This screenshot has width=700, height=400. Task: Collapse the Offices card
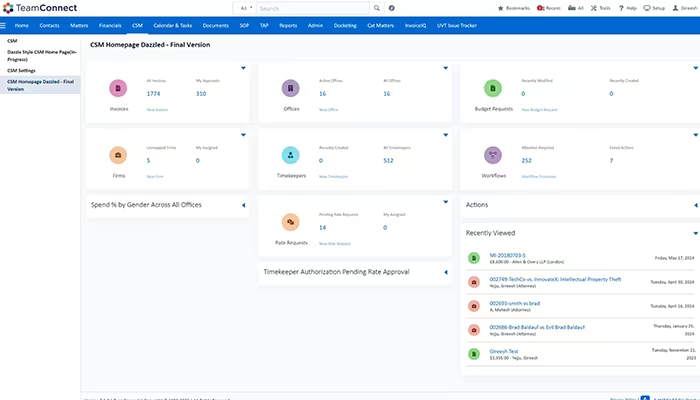(446, 68)
